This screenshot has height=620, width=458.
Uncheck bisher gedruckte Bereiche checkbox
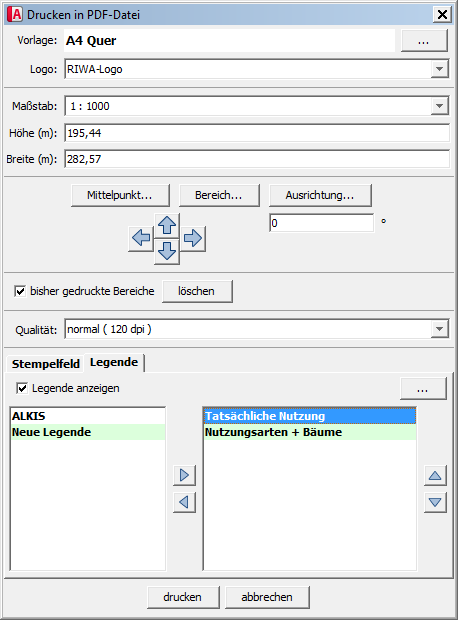(20, 291)
